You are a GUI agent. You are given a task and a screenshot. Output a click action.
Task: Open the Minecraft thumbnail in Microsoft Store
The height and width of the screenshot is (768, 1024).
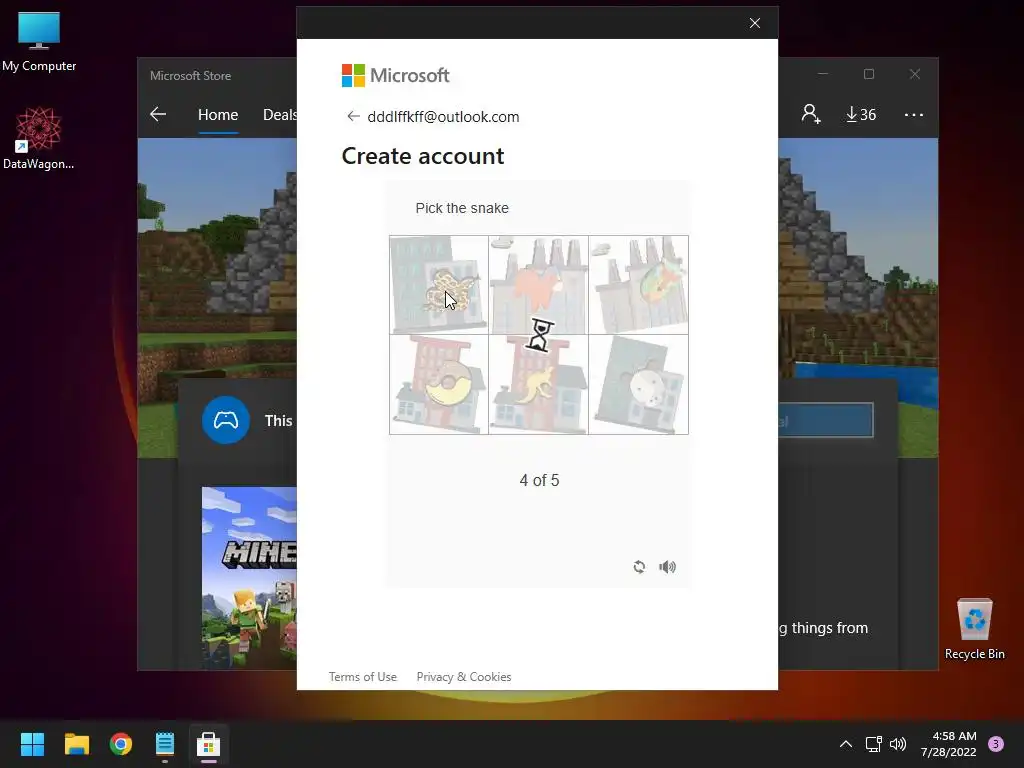coord(249,578)
